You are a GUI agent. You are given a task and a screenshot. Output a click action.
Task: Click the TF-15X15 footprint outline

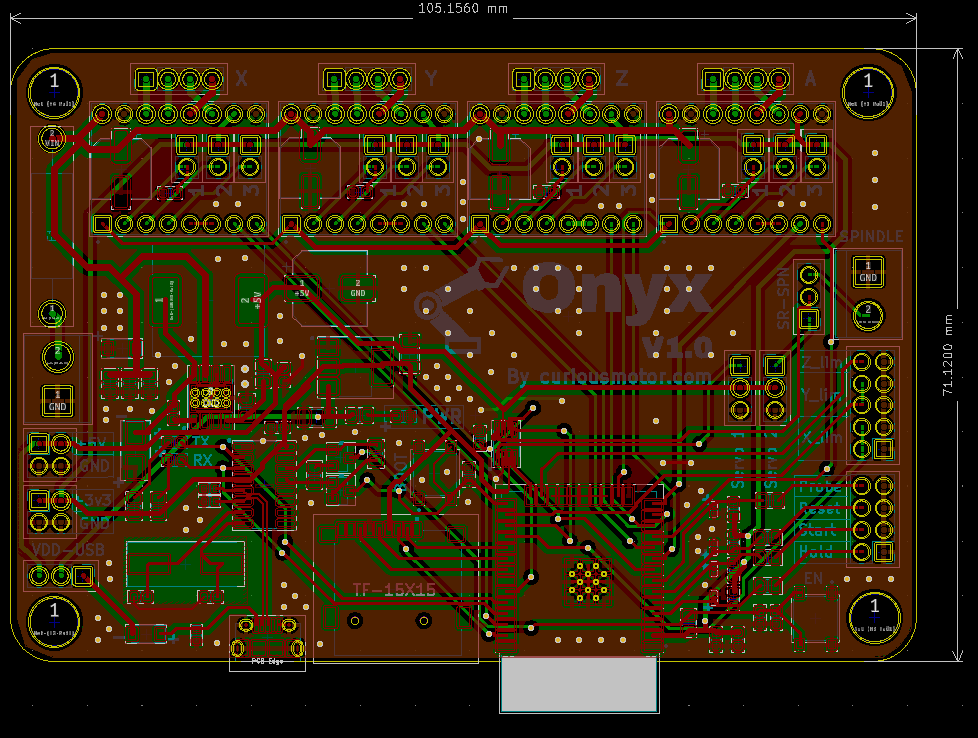tap(393, 590)
